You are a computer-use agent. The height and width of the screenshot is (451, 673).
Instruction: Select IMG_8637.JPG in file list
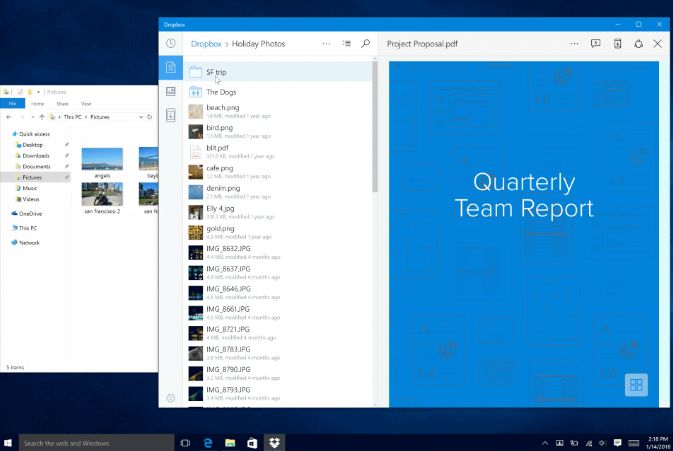278,272
